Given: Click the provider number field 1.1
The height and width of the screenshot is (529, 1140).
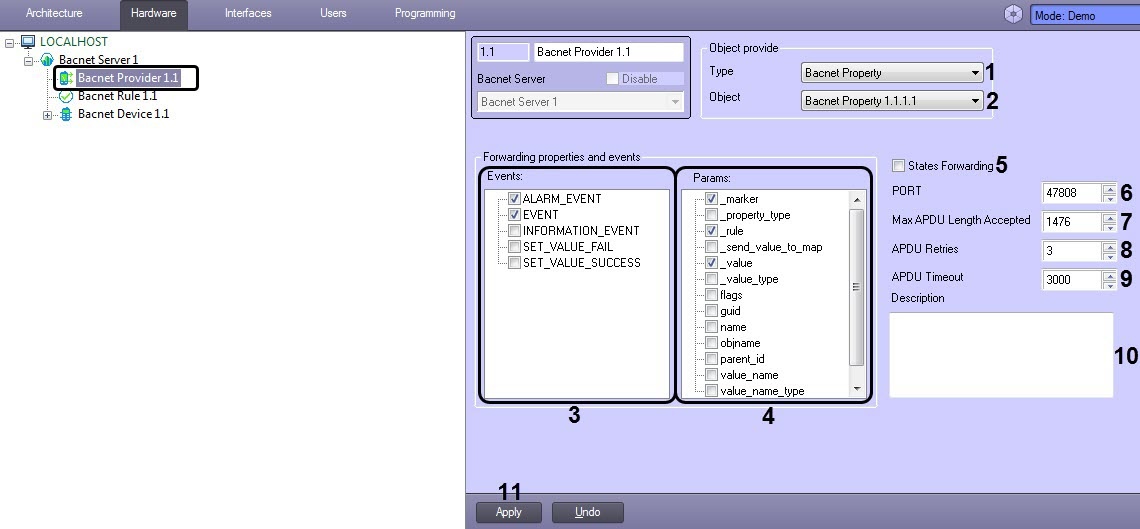Looking at the screenshot, I should tap(503, 52).
